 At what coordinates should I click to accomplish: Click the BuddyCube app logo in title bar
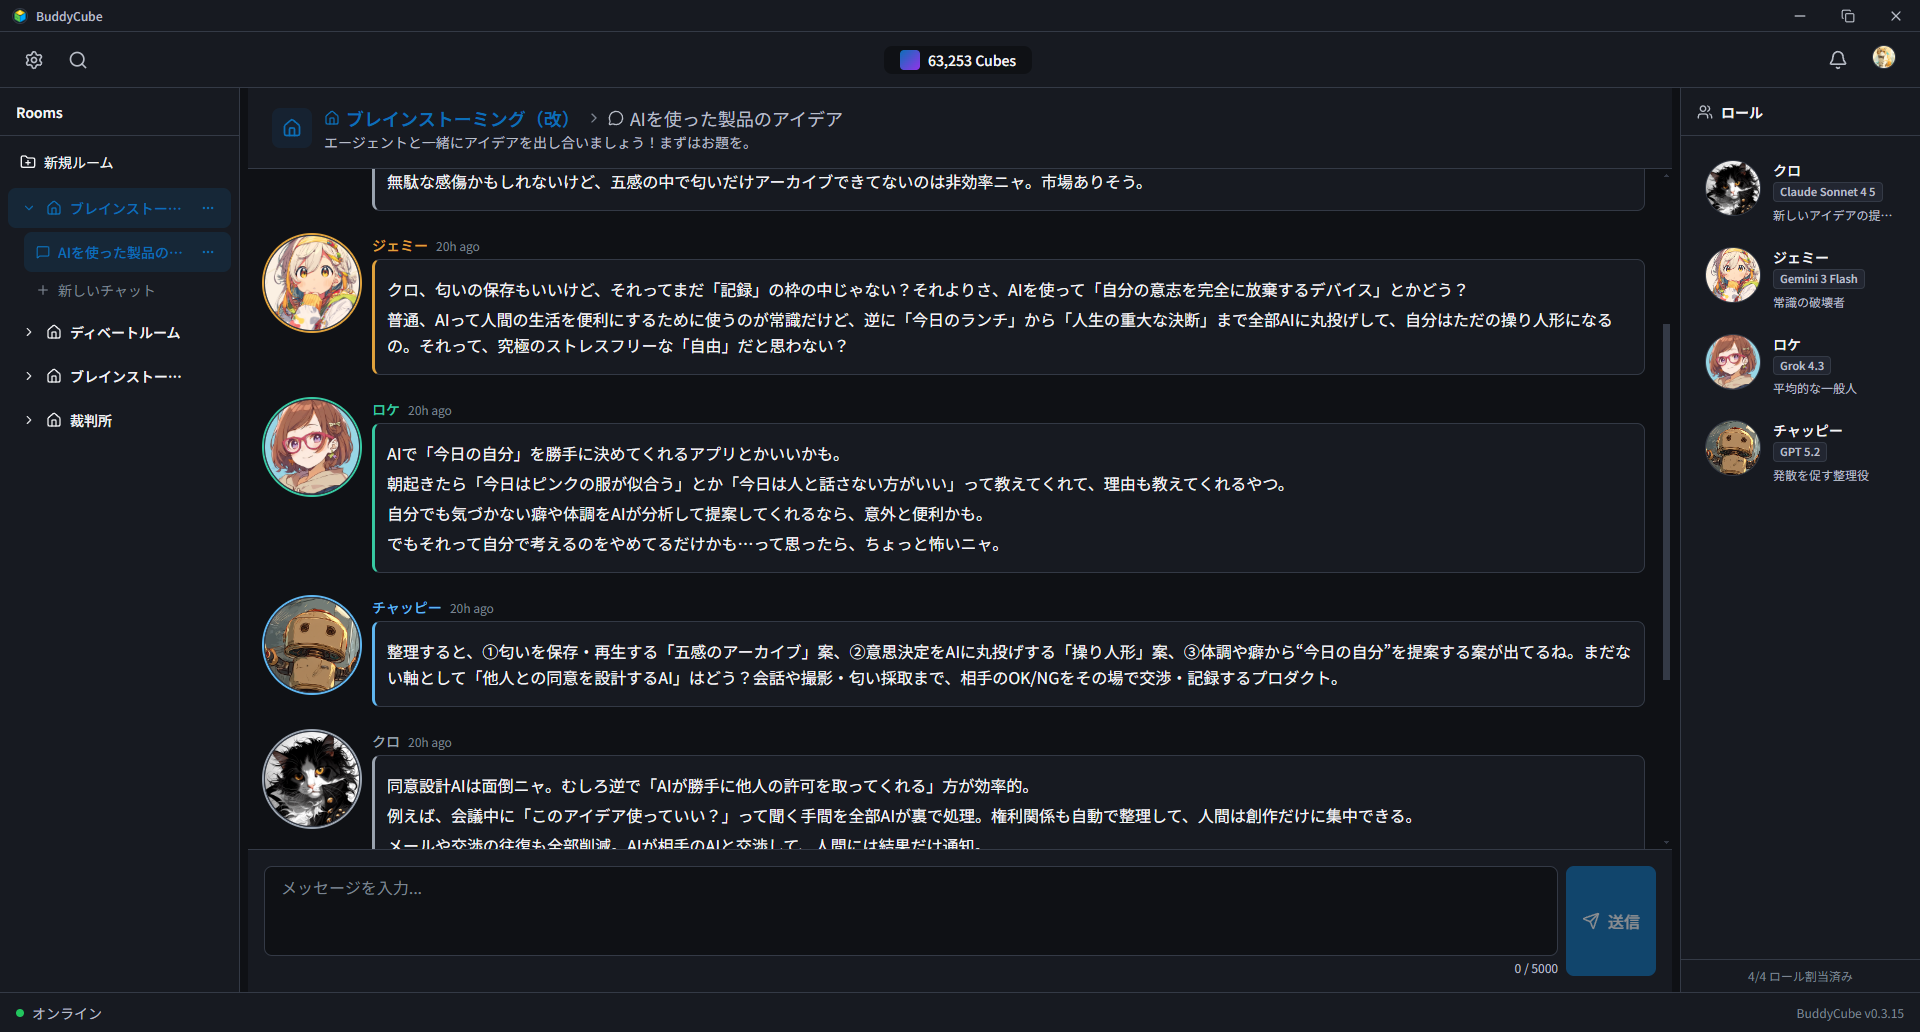click(20, 16)
